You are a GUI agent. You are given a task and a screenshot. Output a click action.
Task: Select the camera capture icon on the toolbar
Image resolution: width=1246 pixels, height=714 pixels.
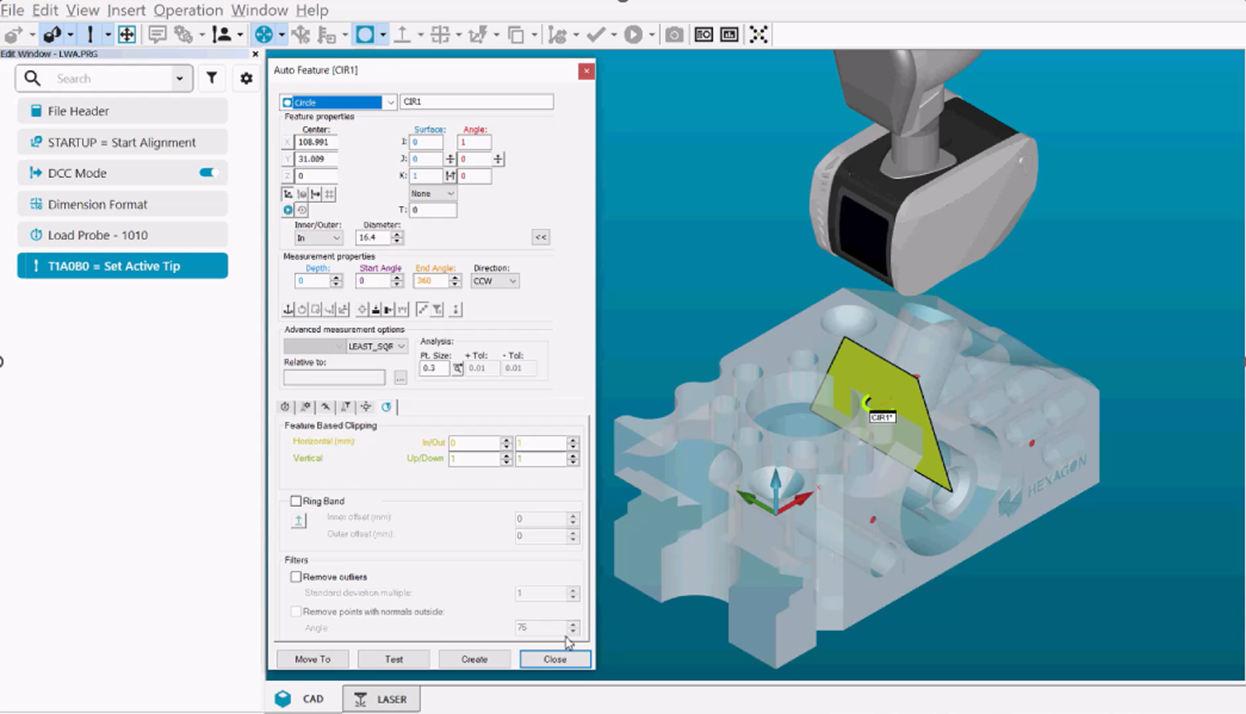(x=674, y=33)
